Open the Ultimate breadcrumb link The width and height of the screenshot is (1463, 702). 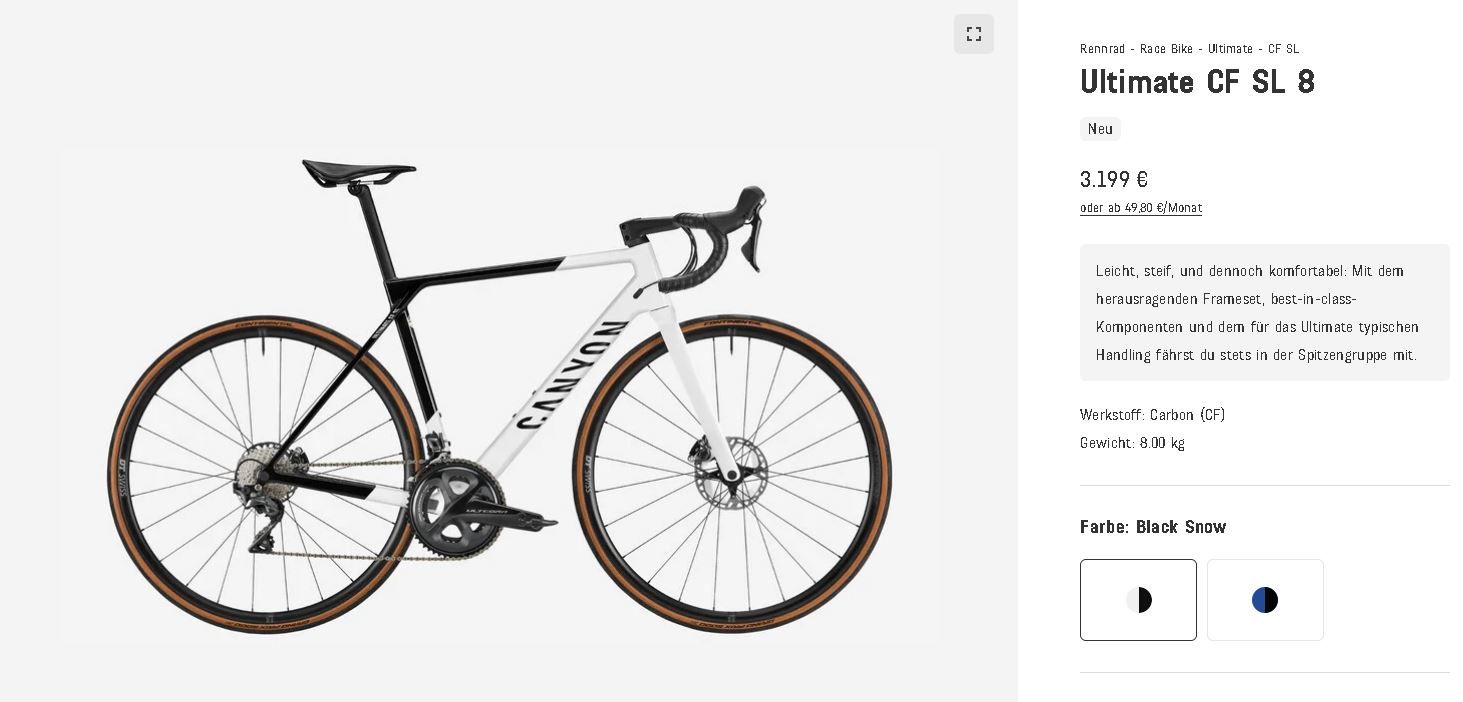click(x=1230, y=49)
